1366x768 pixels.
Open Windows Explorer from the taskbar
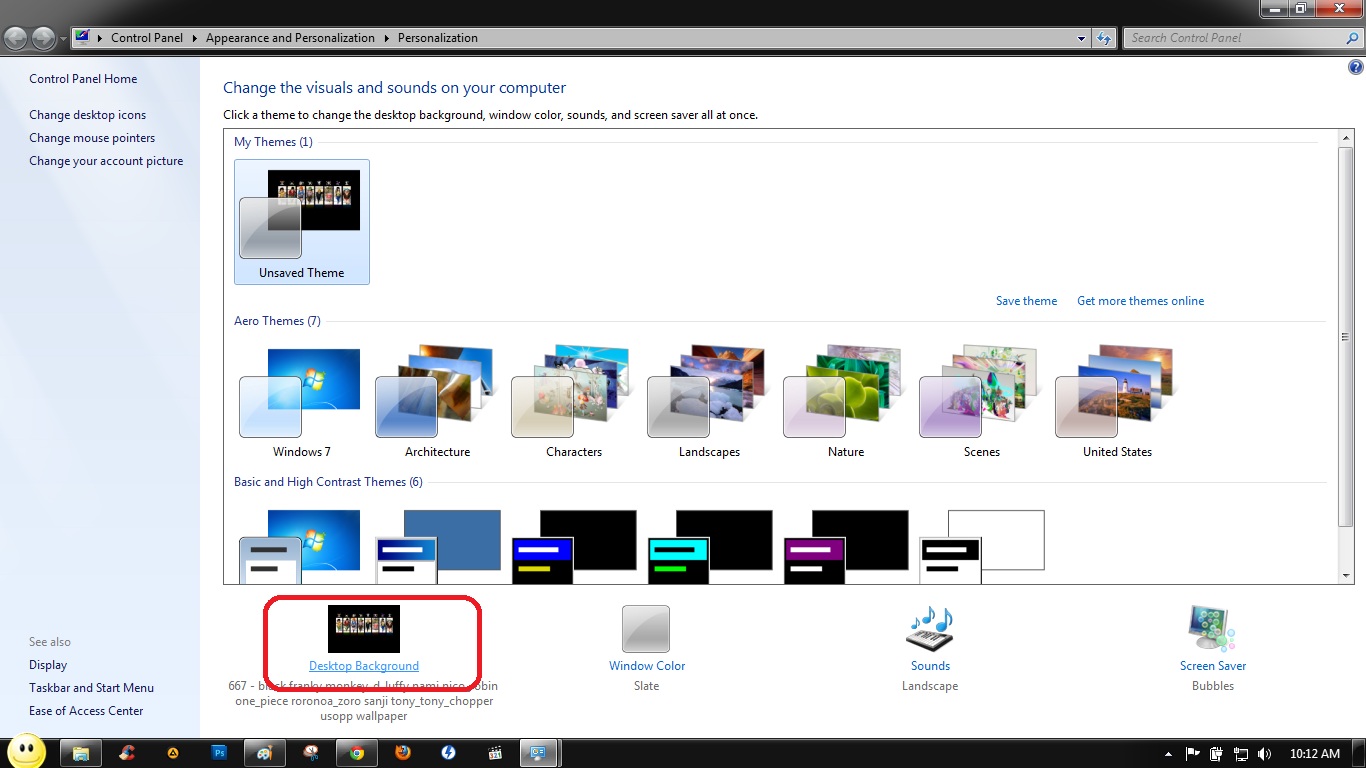tap(81, 753)
